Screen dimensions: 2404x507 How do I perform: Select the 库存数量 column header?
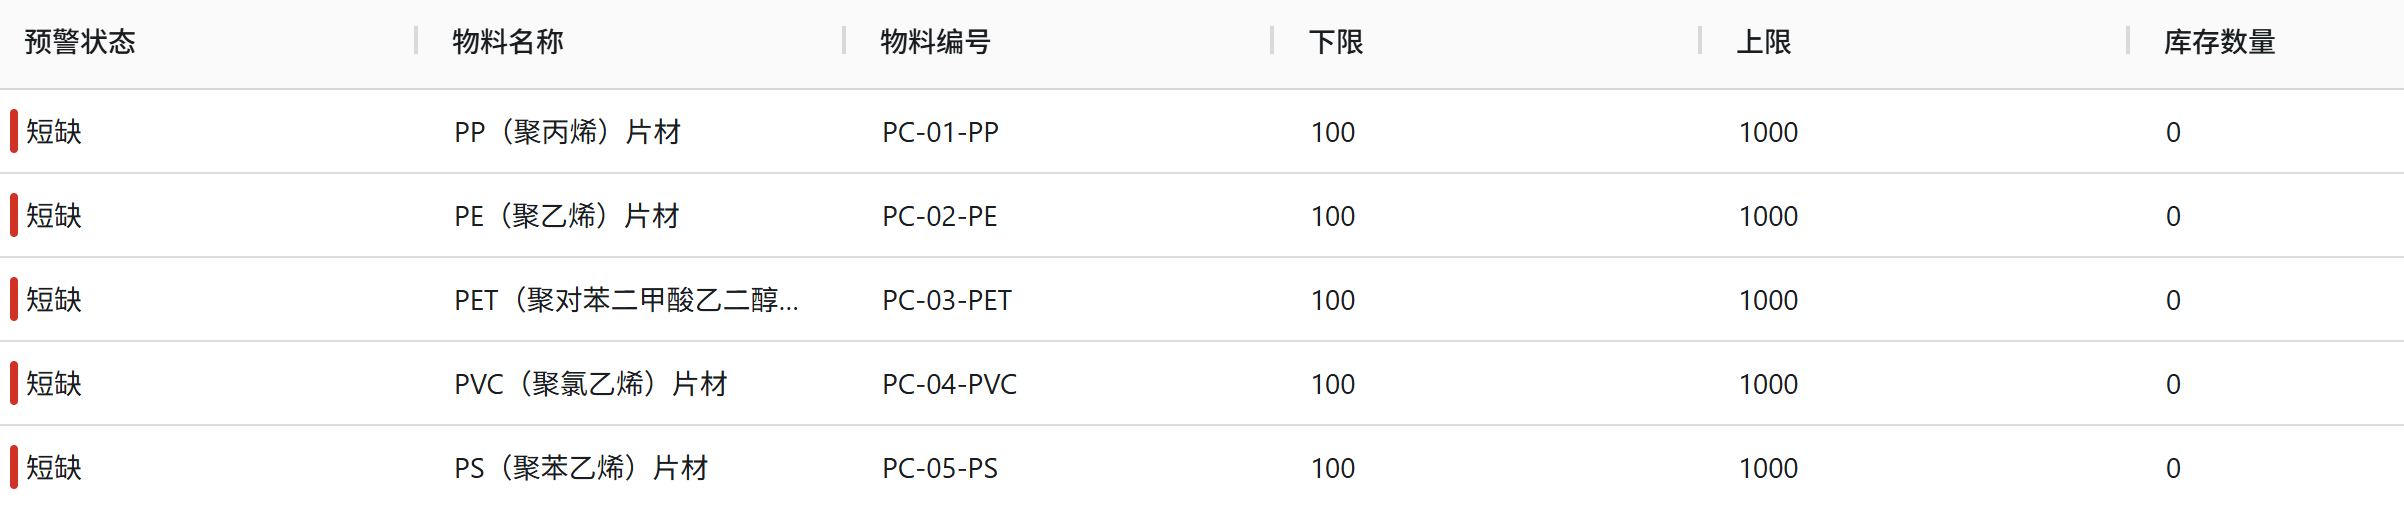[x=2220, y=42]
